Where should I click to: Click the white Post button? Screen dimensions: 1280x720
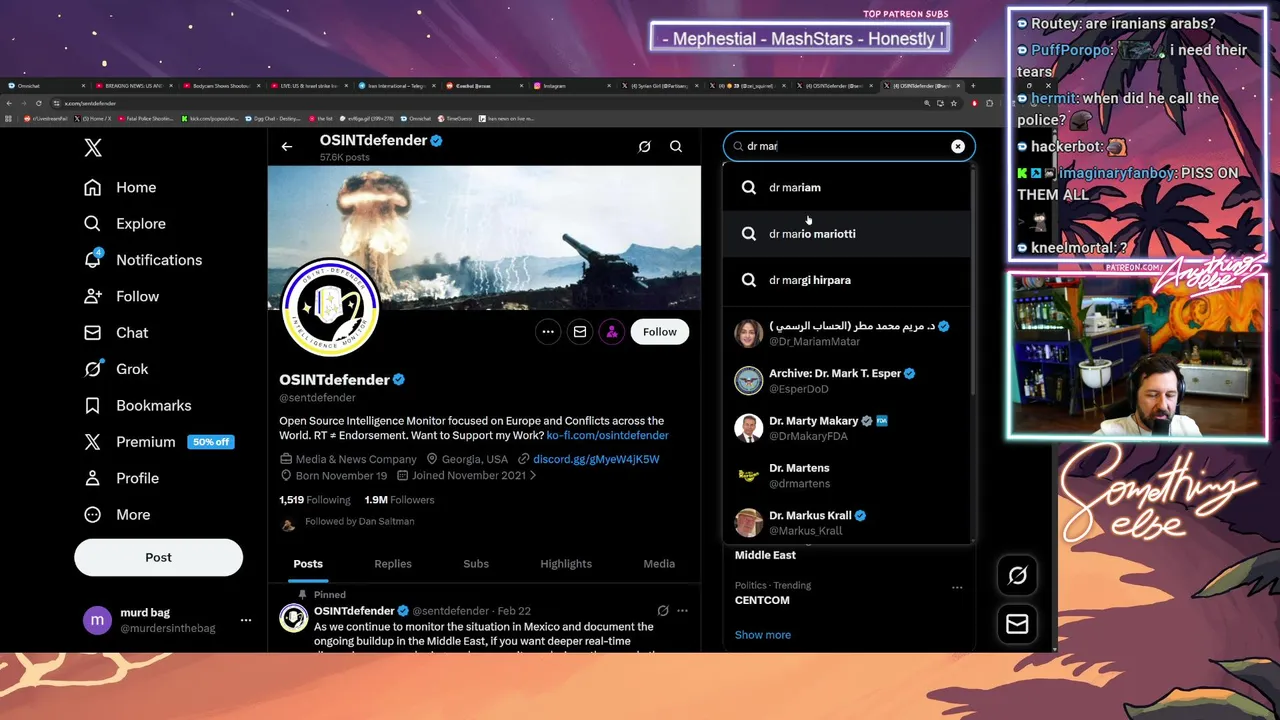coord(158,558)
